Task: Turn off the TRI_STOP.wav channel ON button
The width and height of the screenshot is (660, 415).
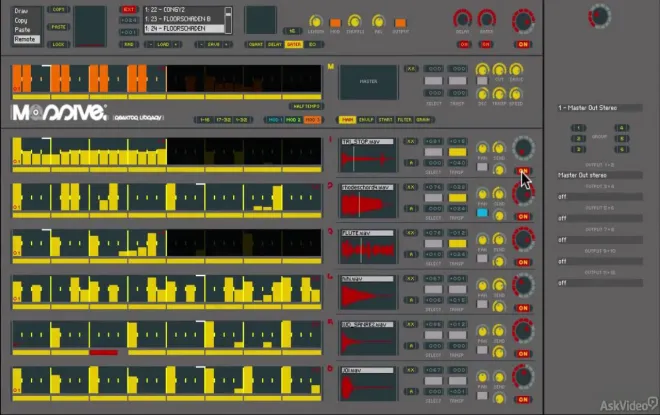Action: click(523, 171)
